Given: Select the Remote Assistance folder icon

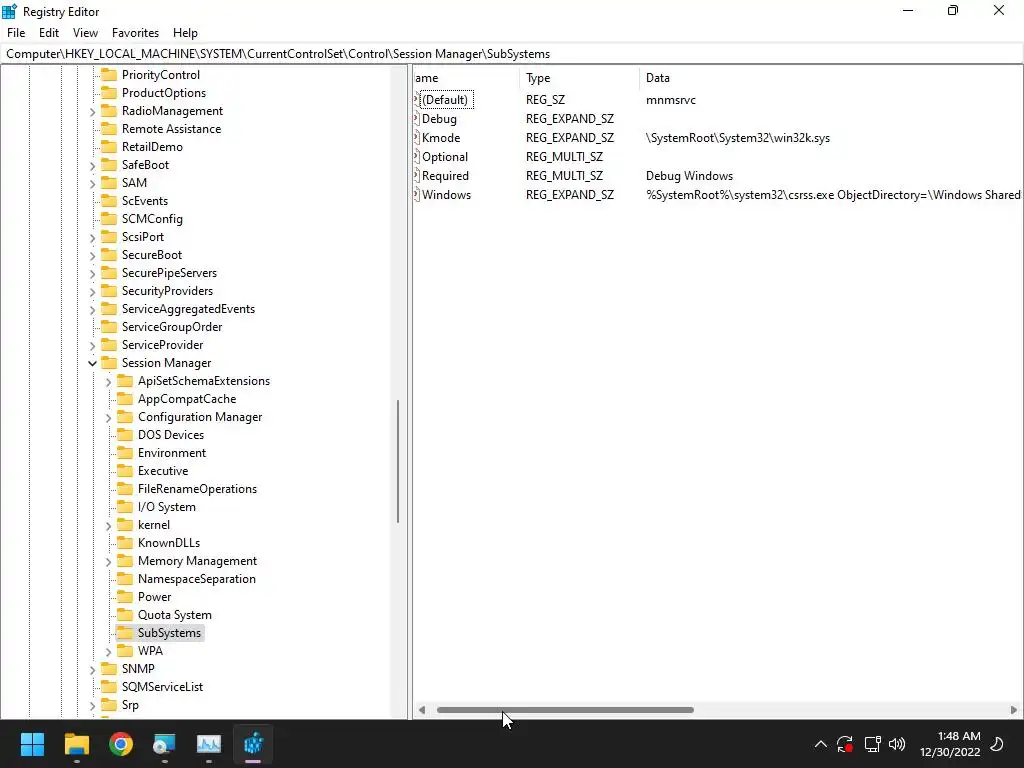Looking at the screenshot, I should click(x=109, y=129).
